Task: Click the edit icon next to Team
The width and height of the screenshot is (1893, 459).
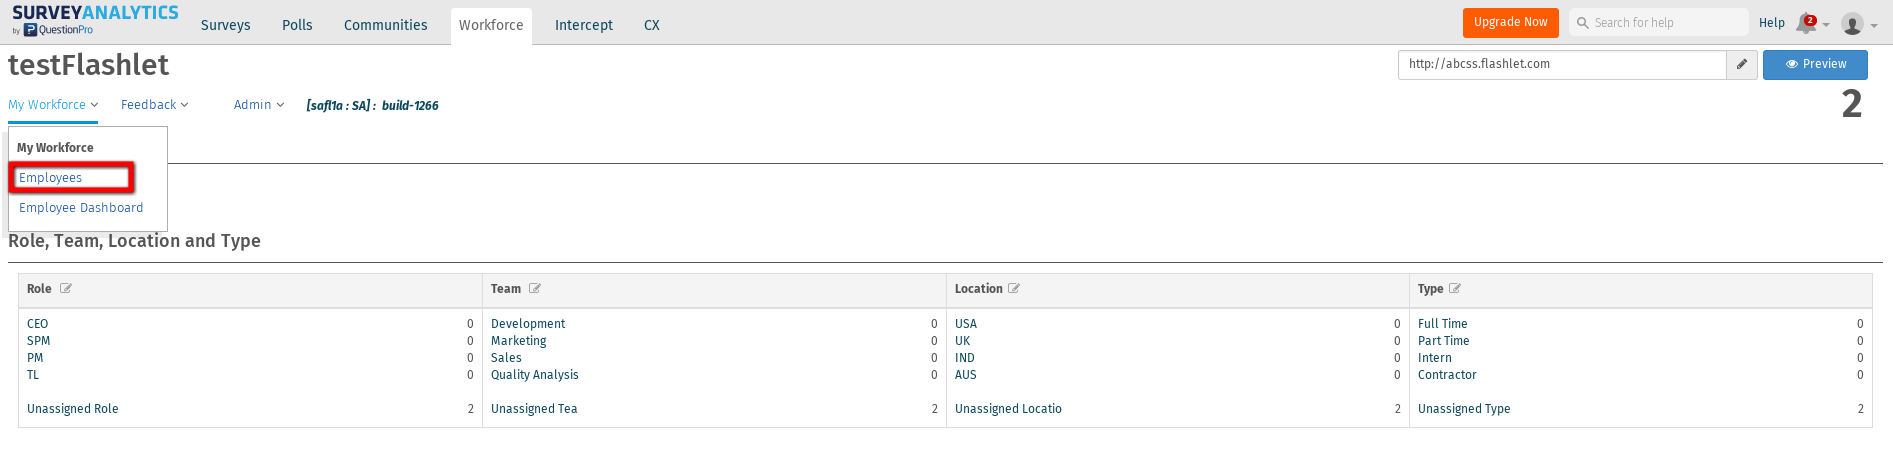Action: (x=535, y=289)
